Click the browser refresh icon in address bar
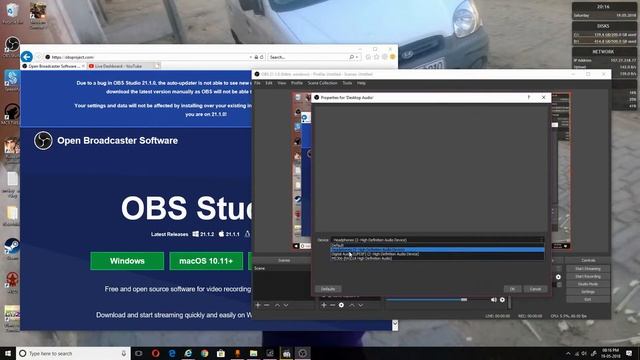 pos(262,57)
